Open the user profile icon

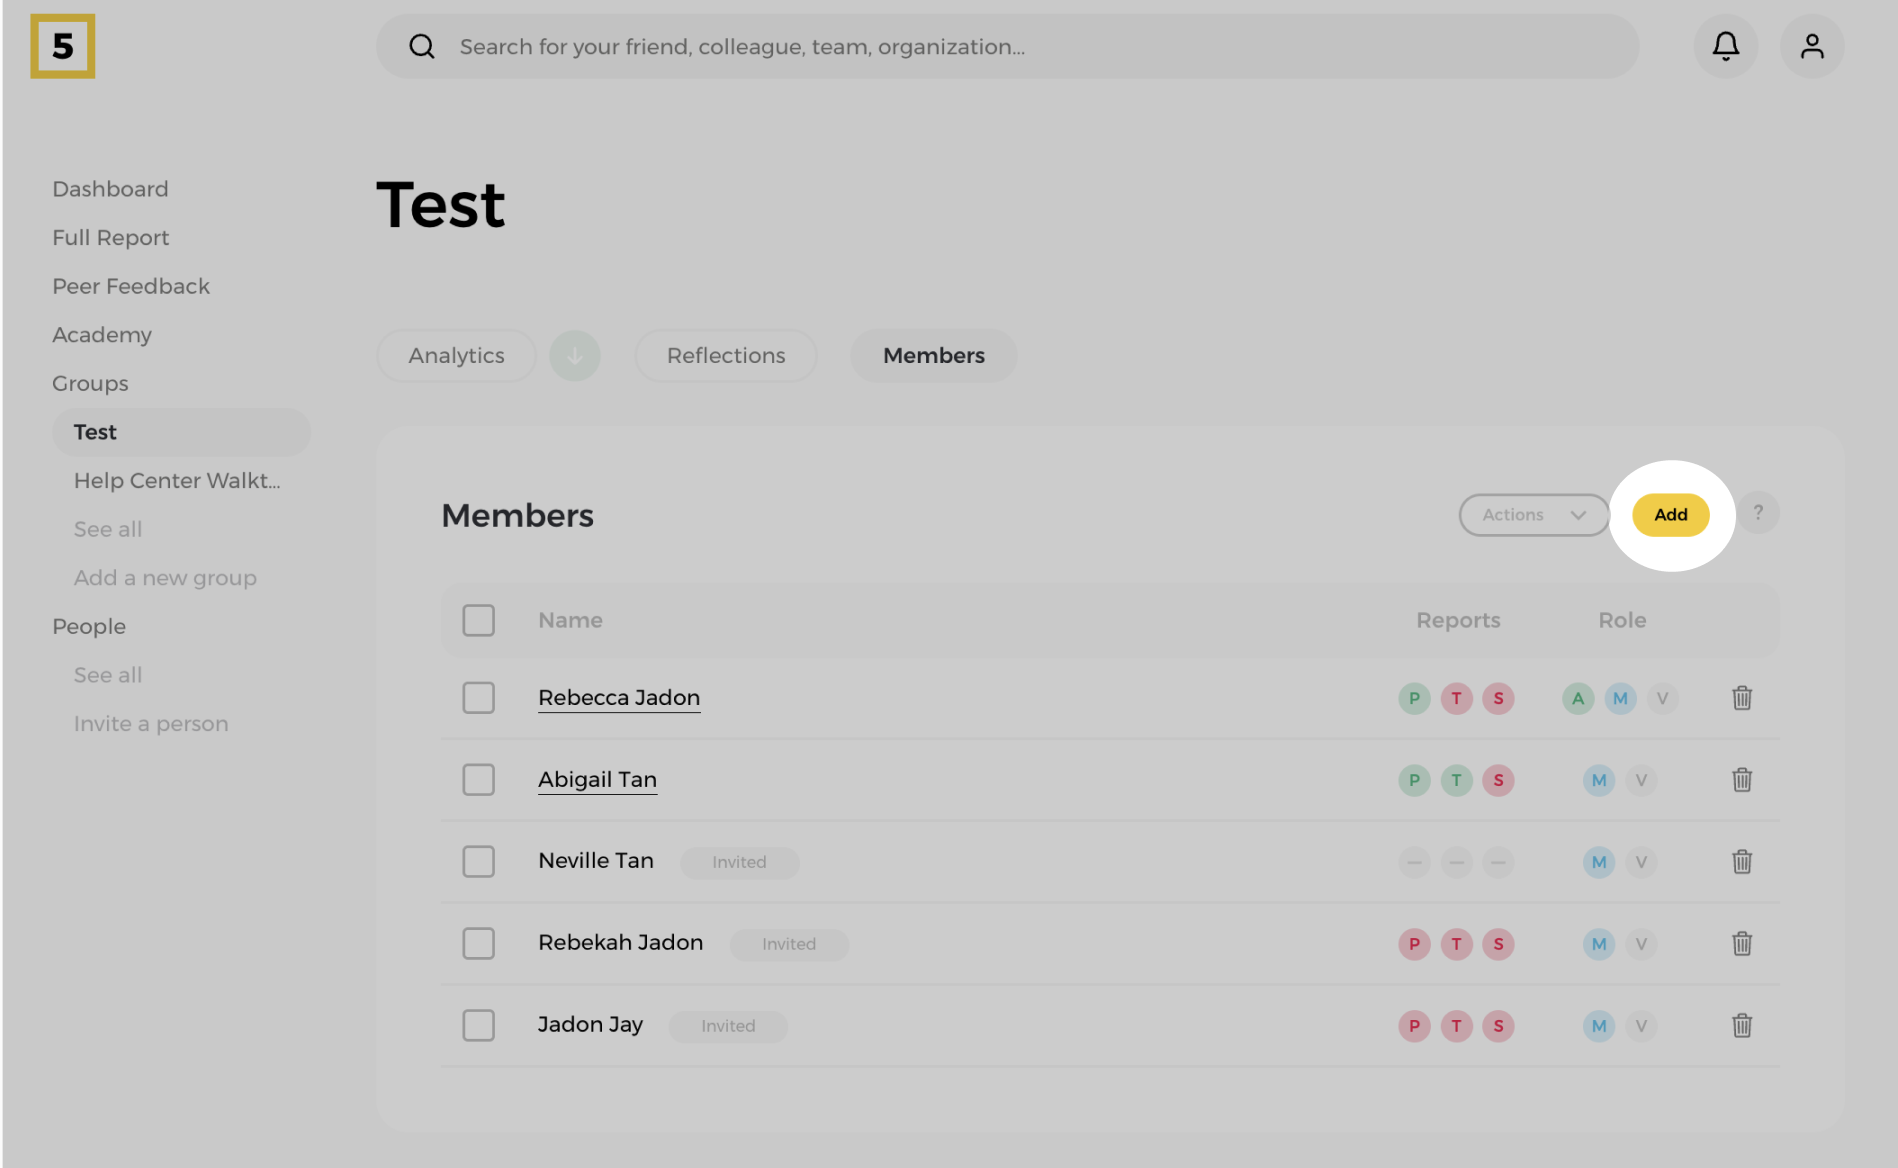1811,47
